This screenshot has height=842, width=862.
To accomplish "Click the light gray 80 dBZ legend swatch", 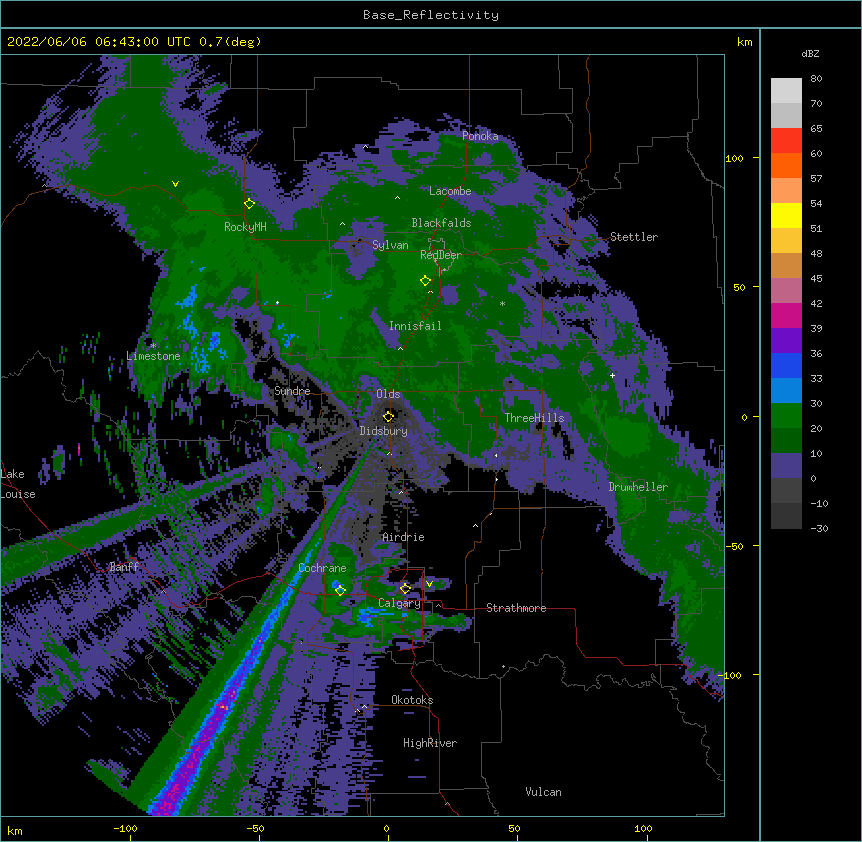I will [x=786, y=91].
